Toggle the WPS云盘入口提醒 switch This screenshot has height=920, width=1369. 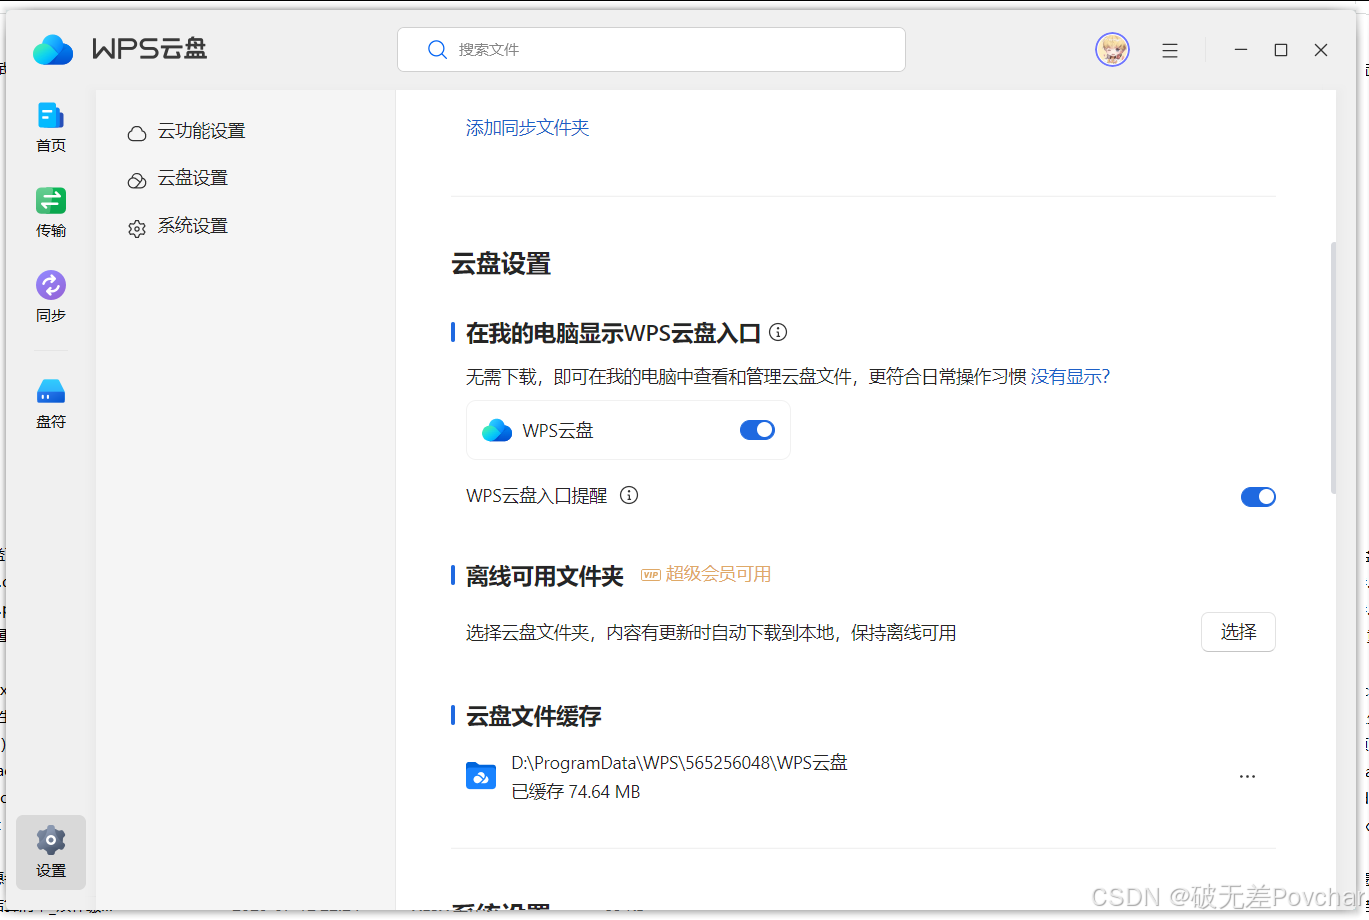point(1258,497)
